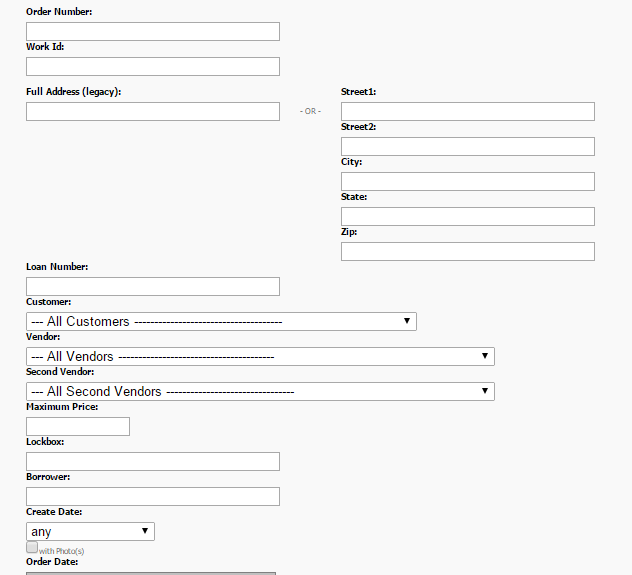Enable the with Photo(s) checkbox
This screenshot has width=632, height=575.
[x=32, y=547]
